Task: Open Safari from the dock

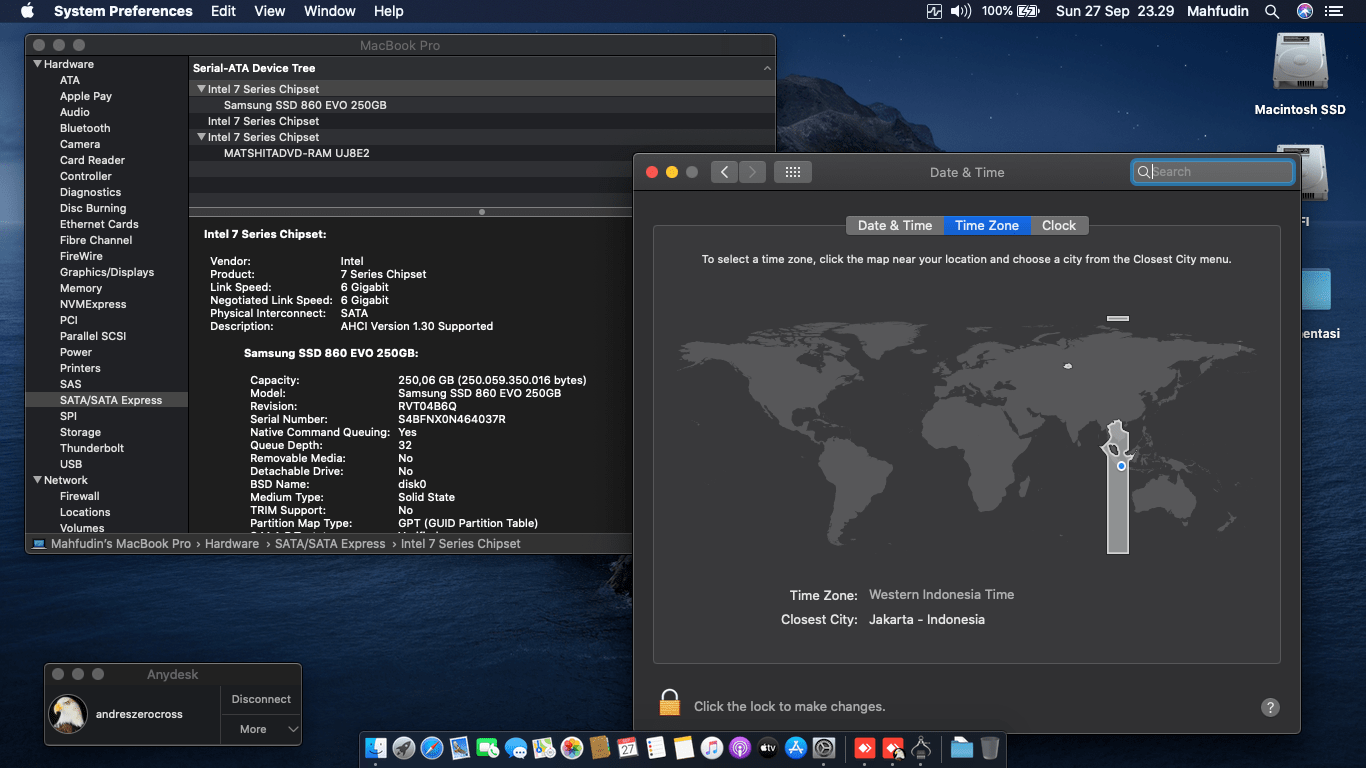Action: click(432, 748)
